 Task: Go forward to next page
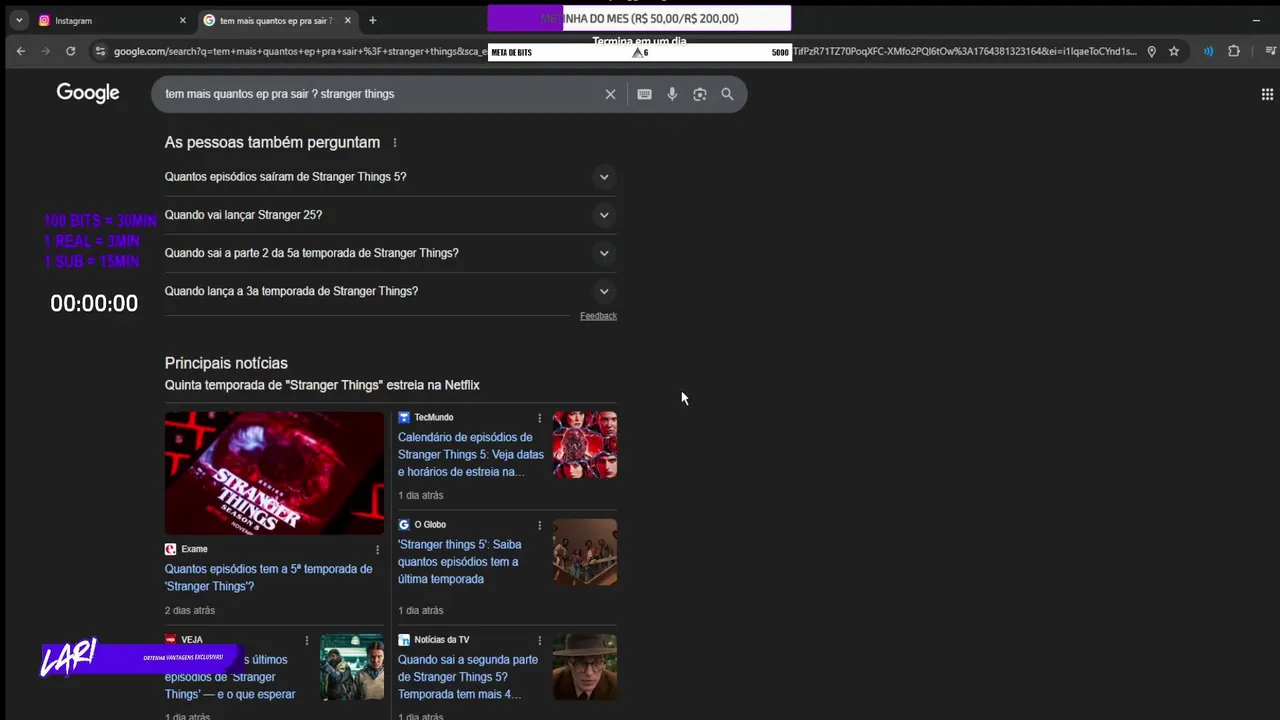click(x=45, y=51)
